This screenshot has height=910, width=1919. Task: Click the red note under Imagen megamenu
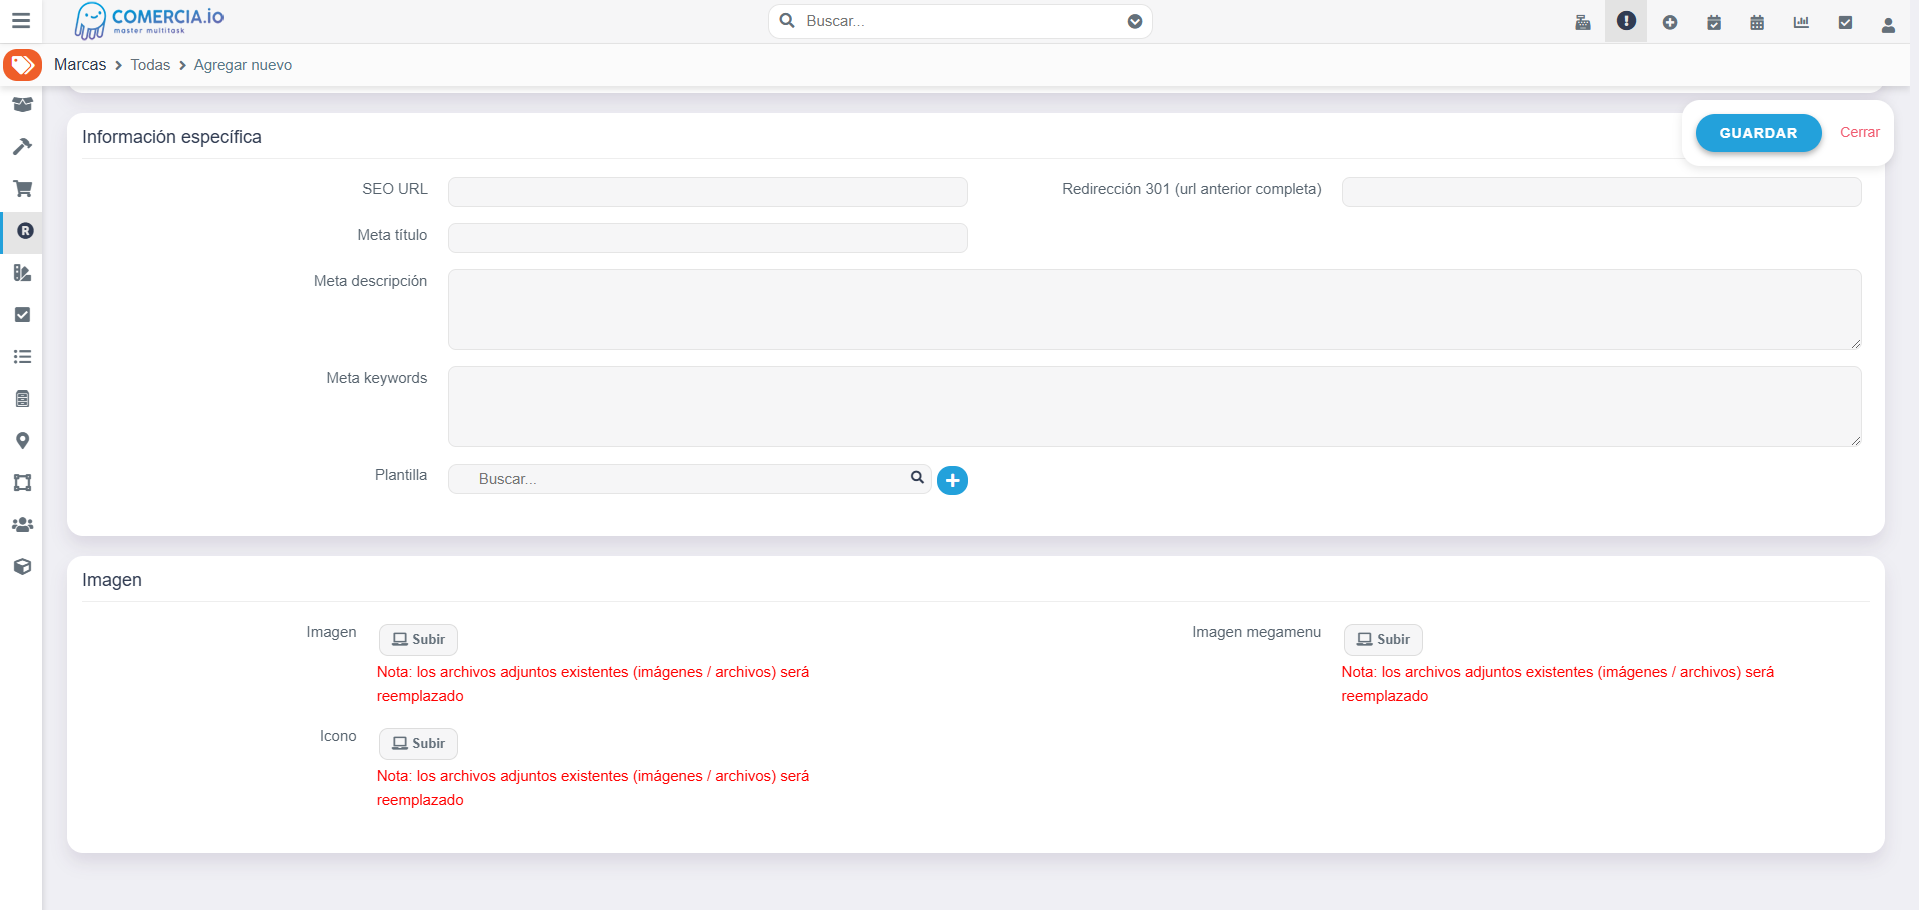point(1558,684)
